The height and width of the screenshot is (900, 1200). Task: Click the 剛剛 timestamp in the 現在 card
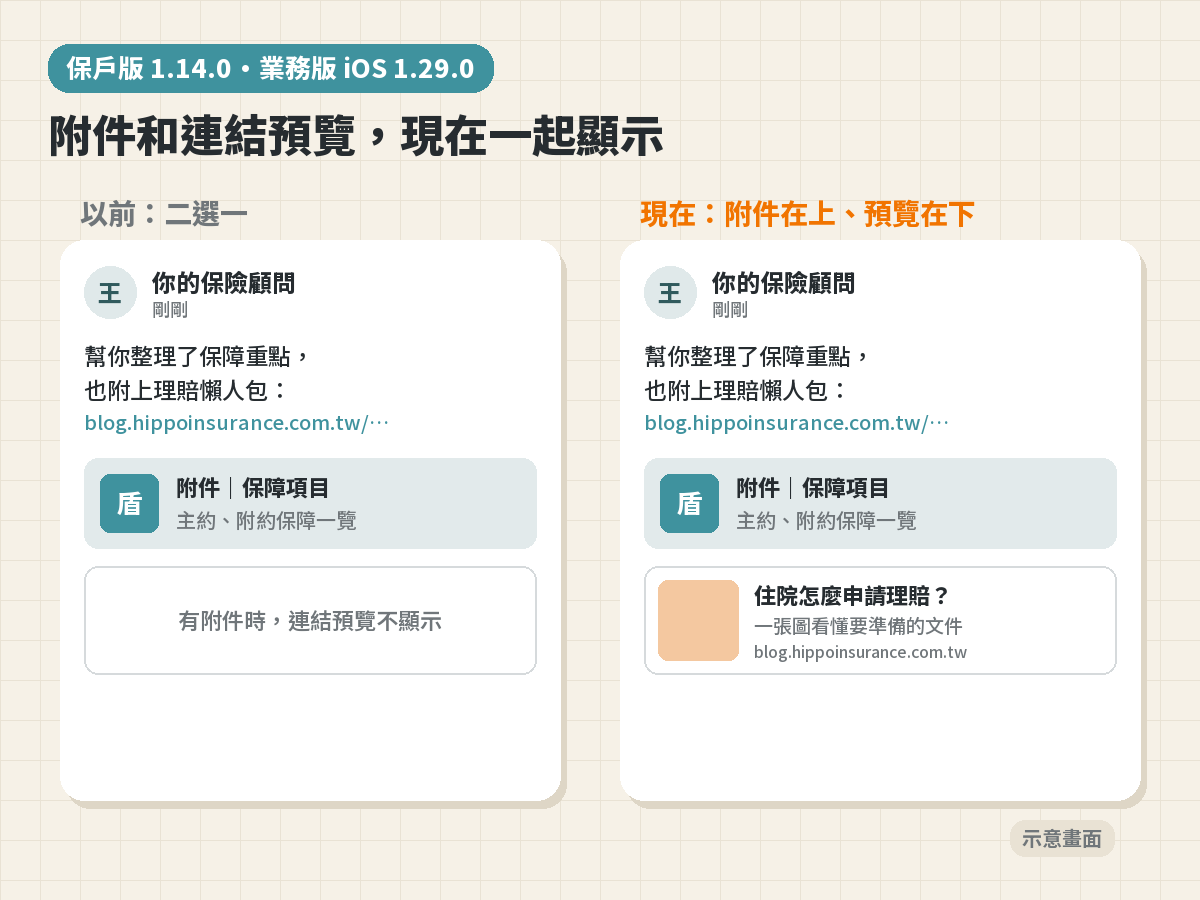730,310
